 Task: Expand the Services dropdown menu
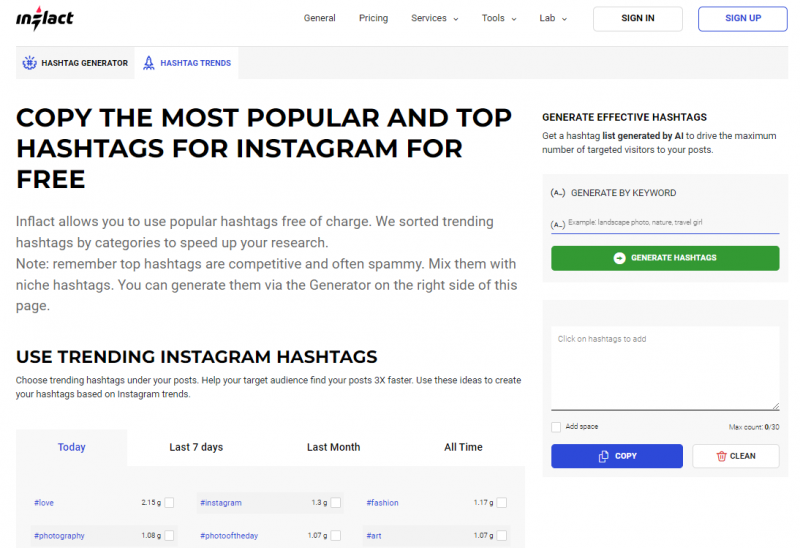pyautogui.click(x=434, y=18)
